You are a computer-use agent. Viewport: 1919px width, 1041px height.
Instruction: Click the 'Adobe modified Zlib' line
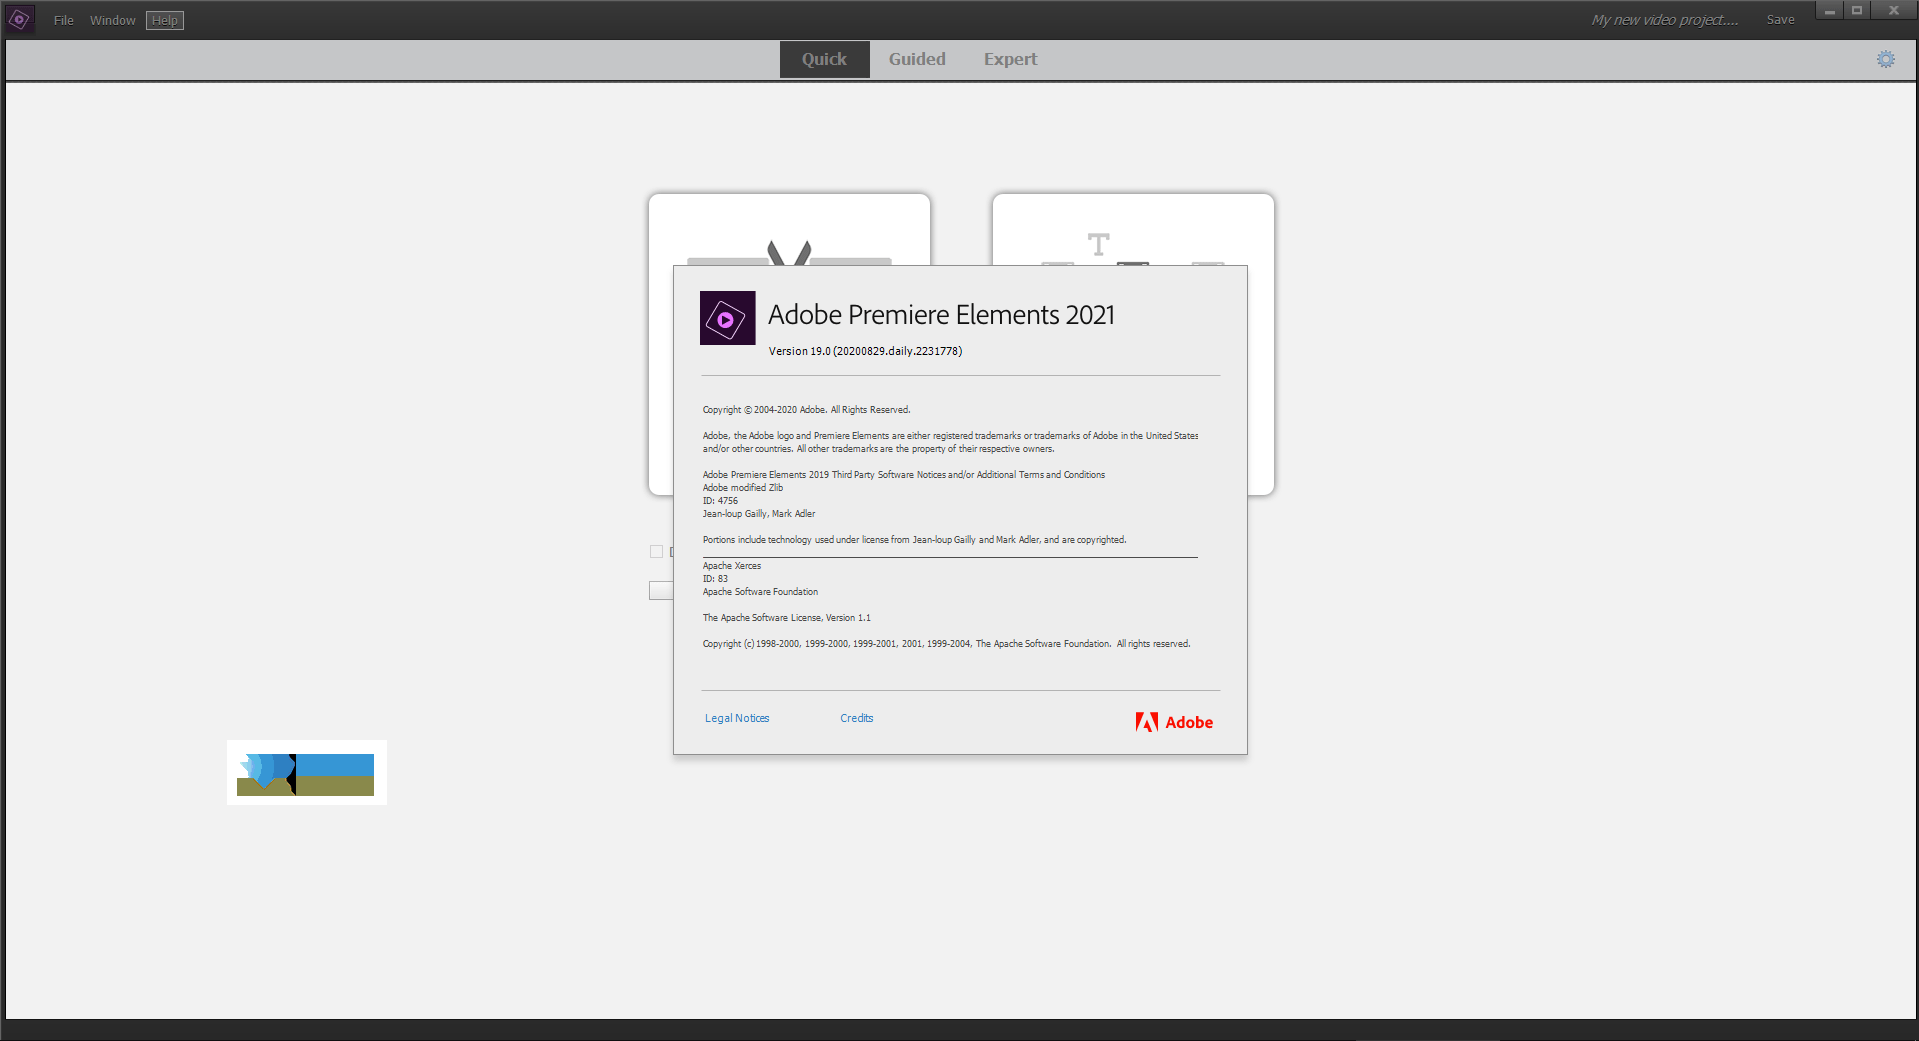[743, 488]
